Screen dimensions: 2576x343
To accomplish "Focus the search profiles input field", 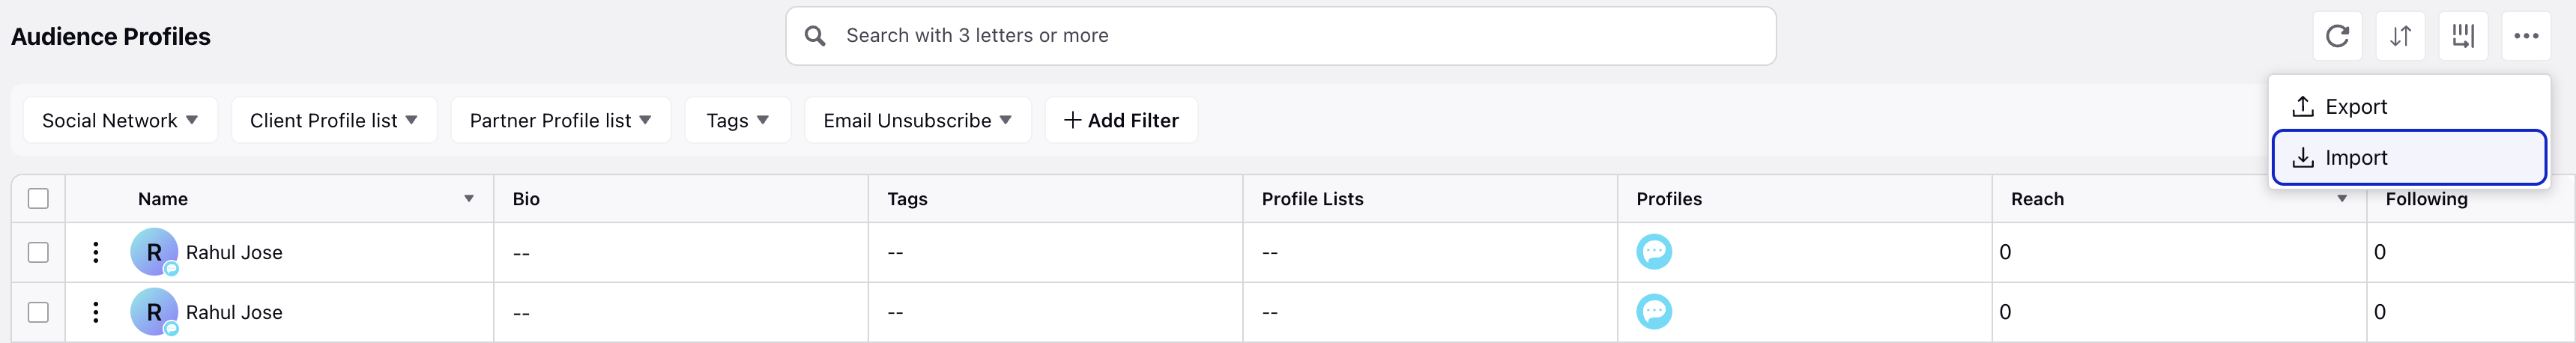I will click(1281, 36).
